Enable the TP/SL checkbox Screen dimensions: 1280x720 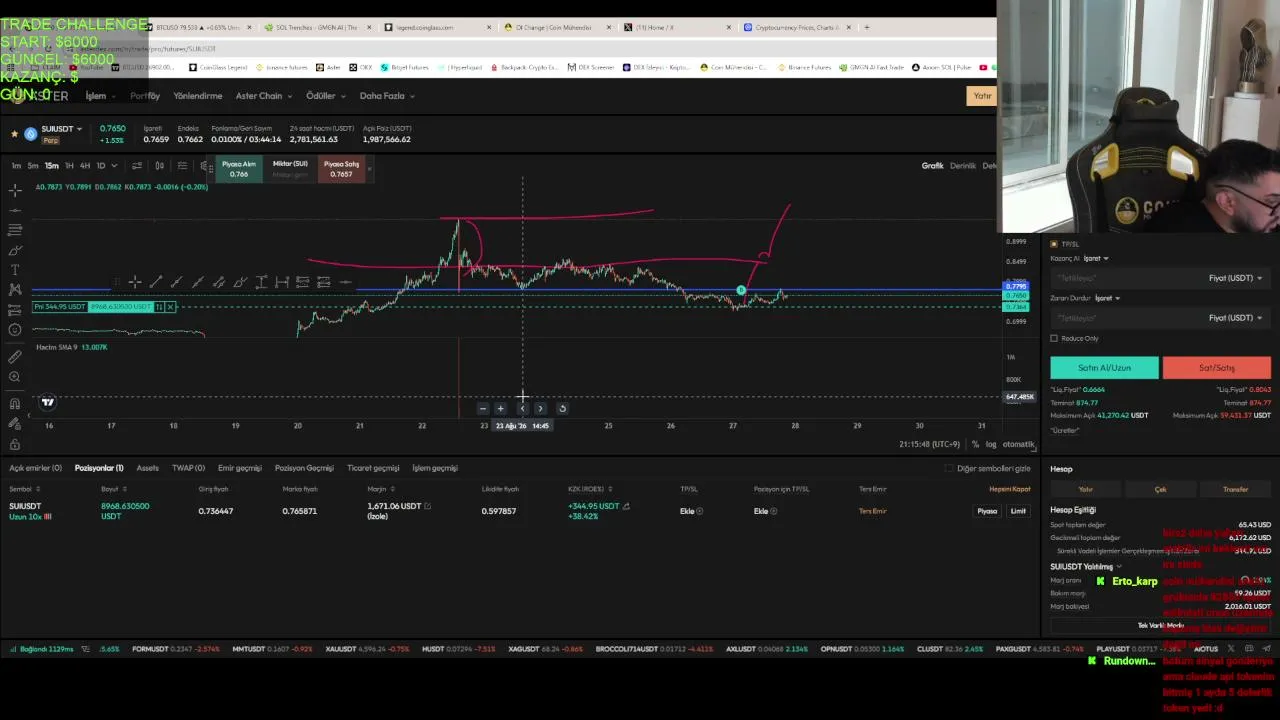pos(1054,244)
